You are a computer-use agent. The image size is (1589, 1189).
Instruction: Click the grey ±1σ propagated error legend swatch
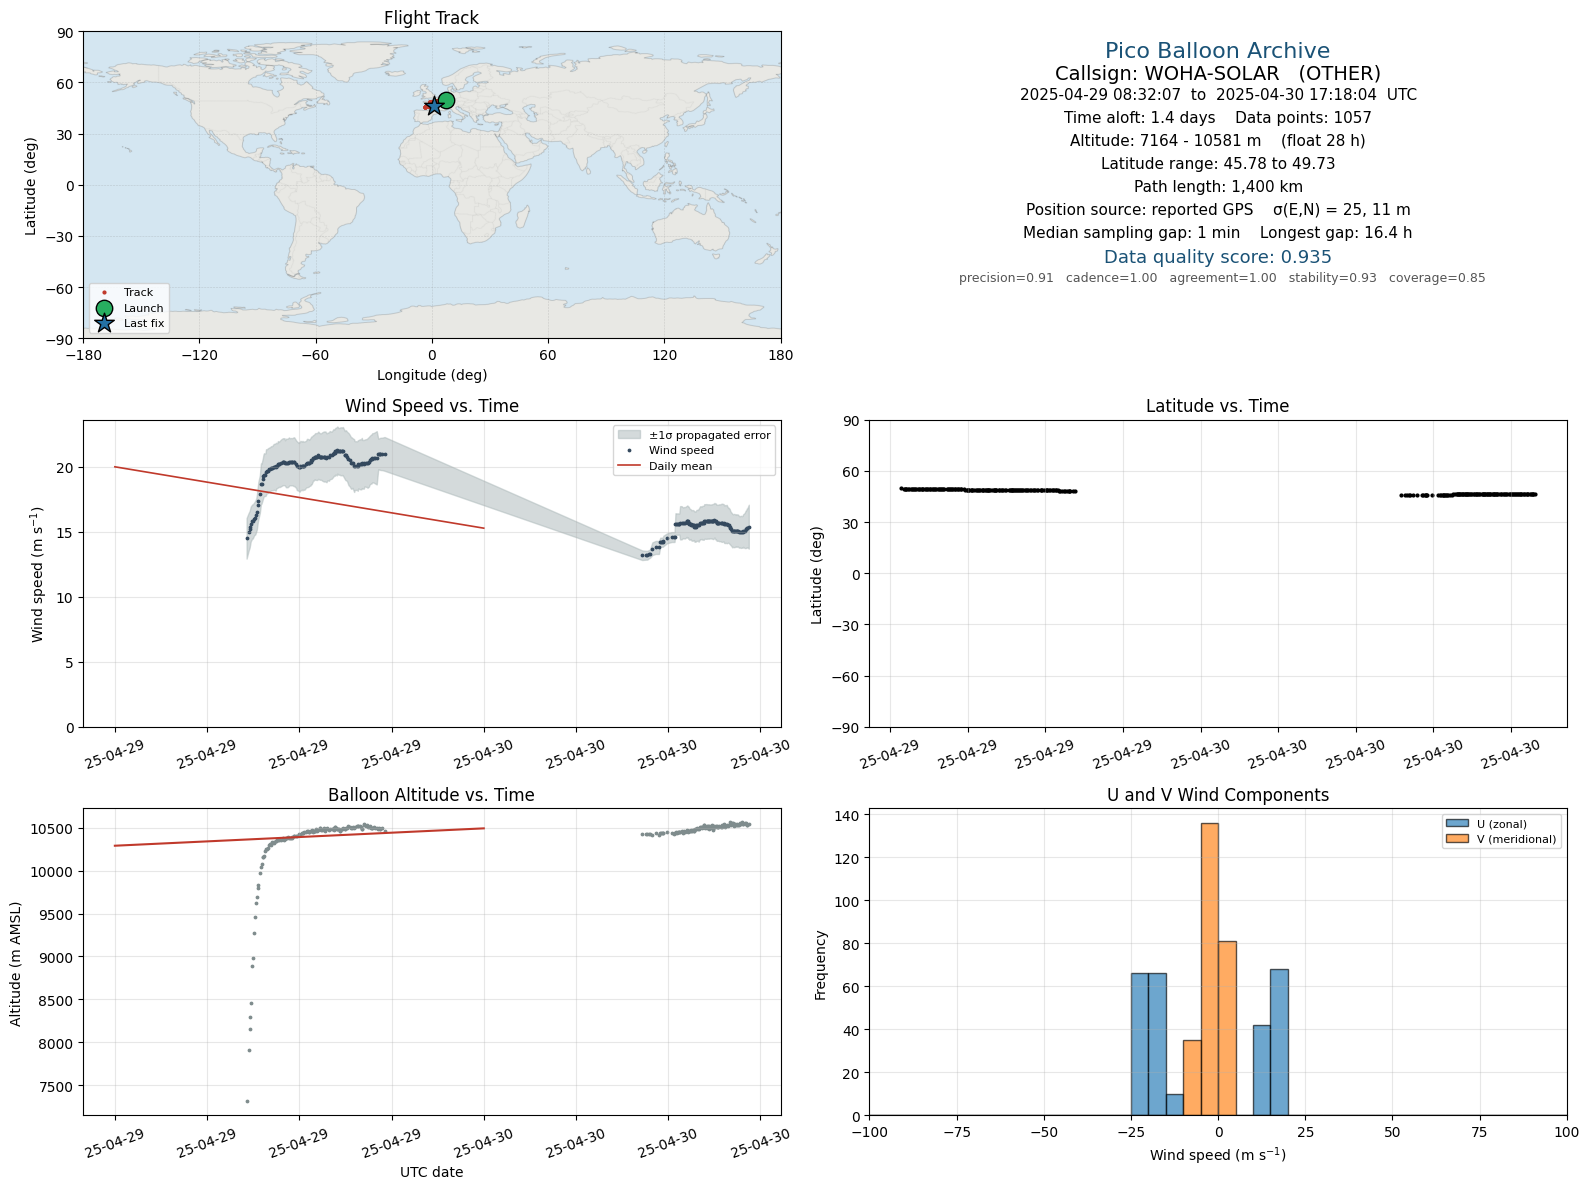(629, 435)
